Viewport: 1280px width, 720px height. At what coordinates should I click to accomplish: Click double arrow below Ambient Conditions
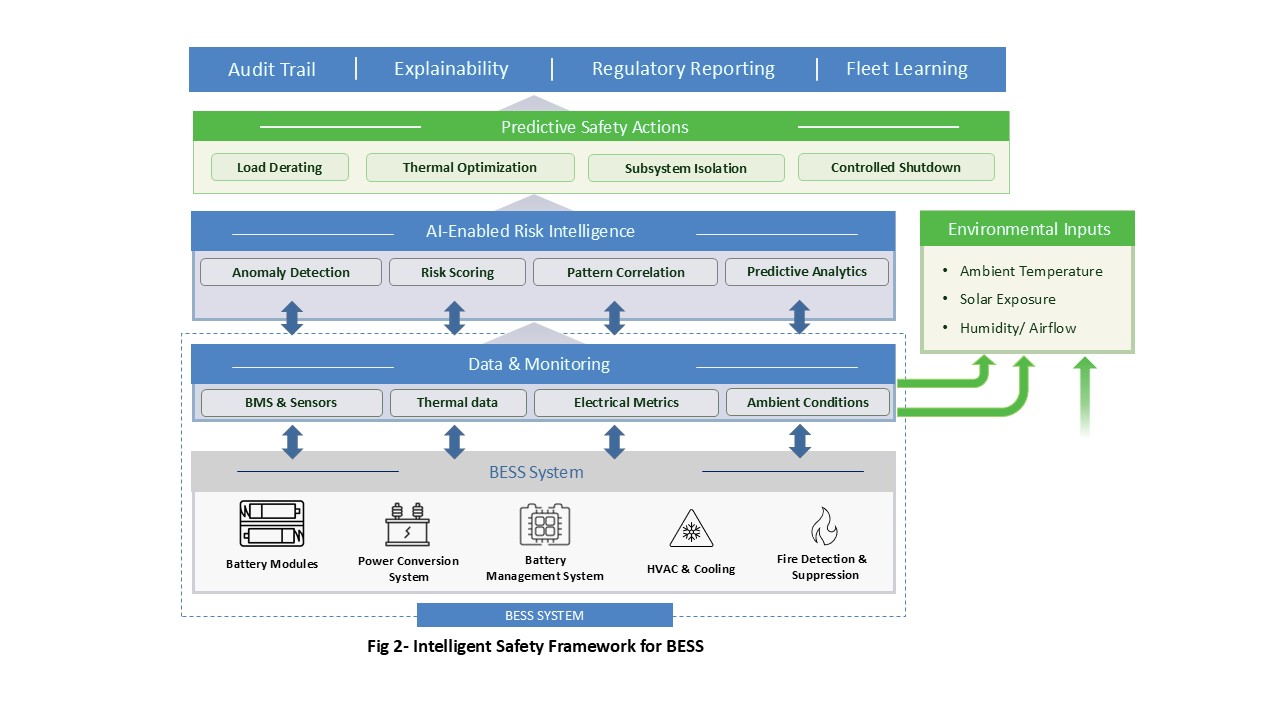(x=799, y=441)
